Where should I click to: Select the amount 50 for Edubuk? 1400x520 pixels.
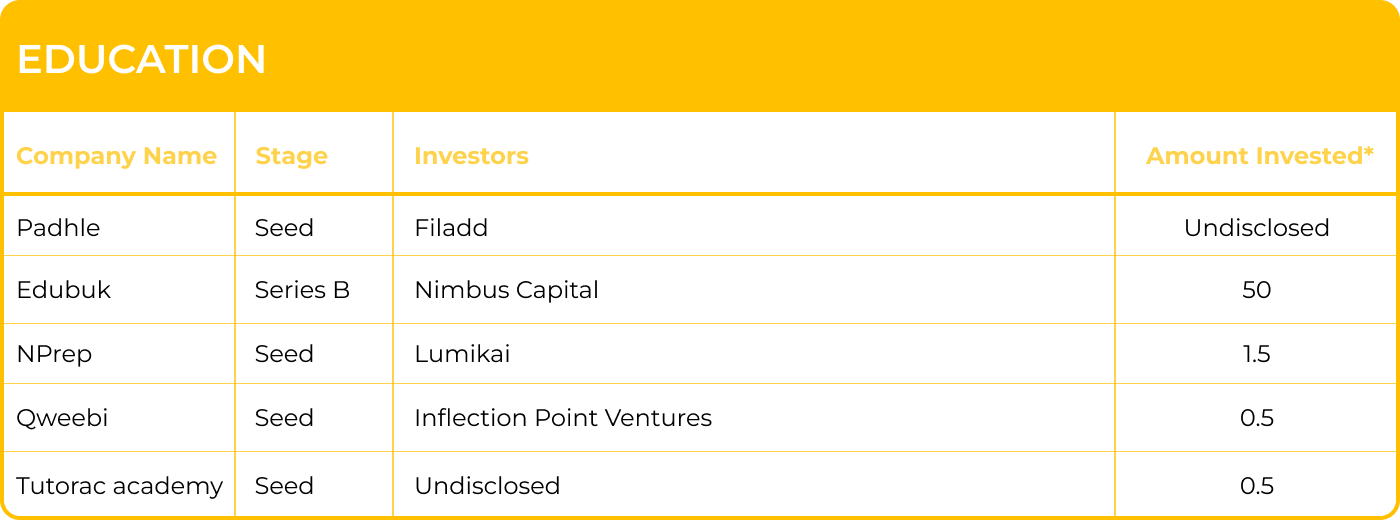(1256, 290)
